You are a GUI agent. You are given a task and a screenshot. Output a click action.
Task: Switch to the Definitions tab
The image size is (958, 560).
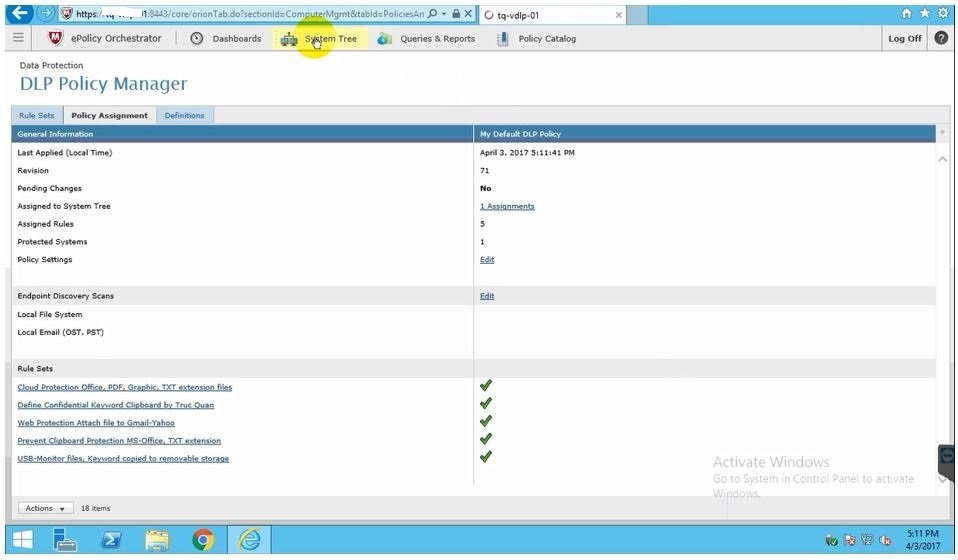click(x=184, y=116)
